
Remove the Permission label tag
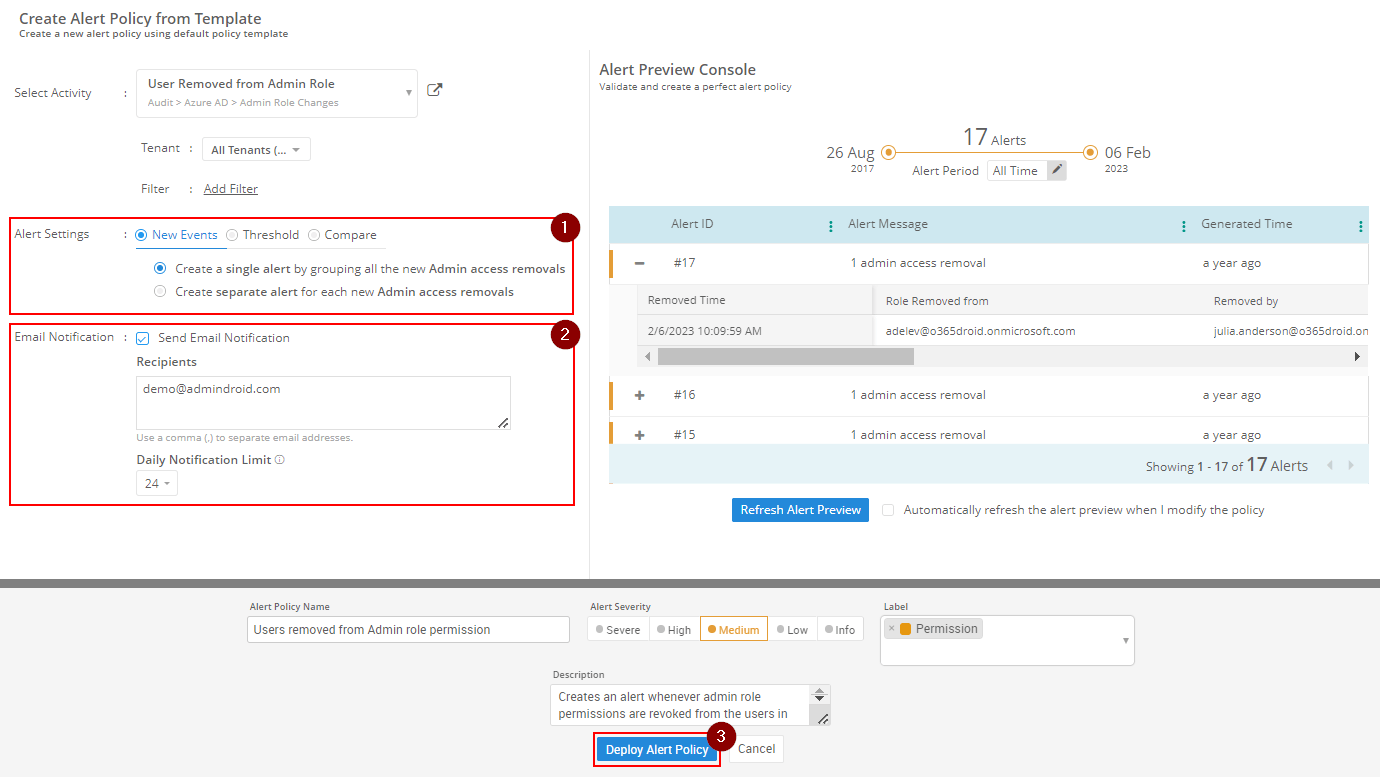coord(891,629)
